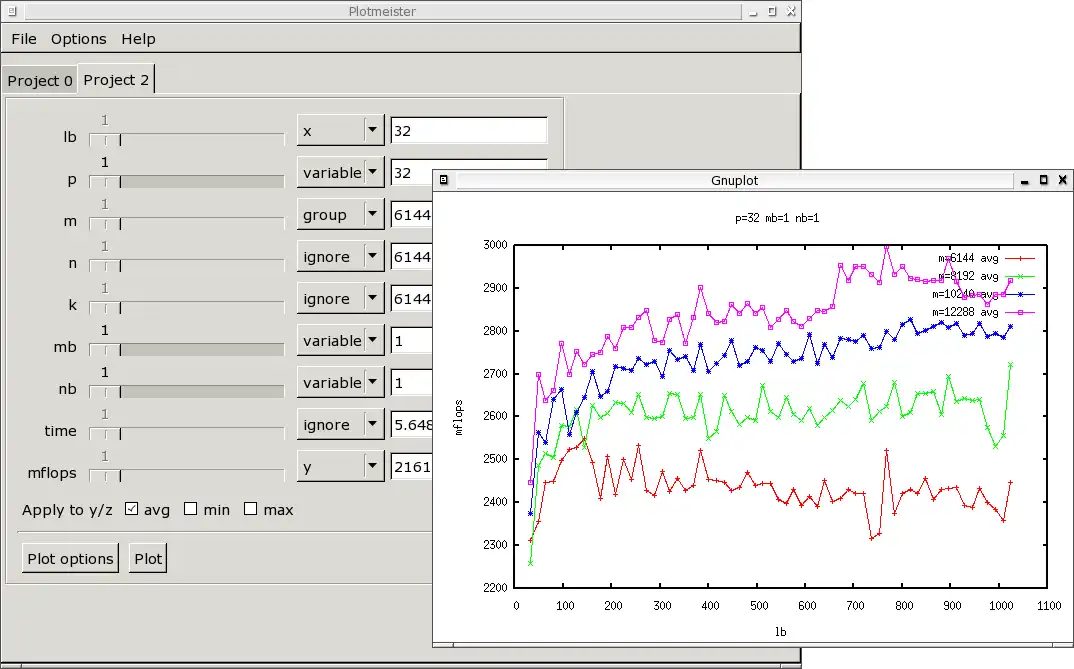This screenshot has width=1074, height=669.
Task: Open the mflops row's y dropdown
Action: (341, 467)
